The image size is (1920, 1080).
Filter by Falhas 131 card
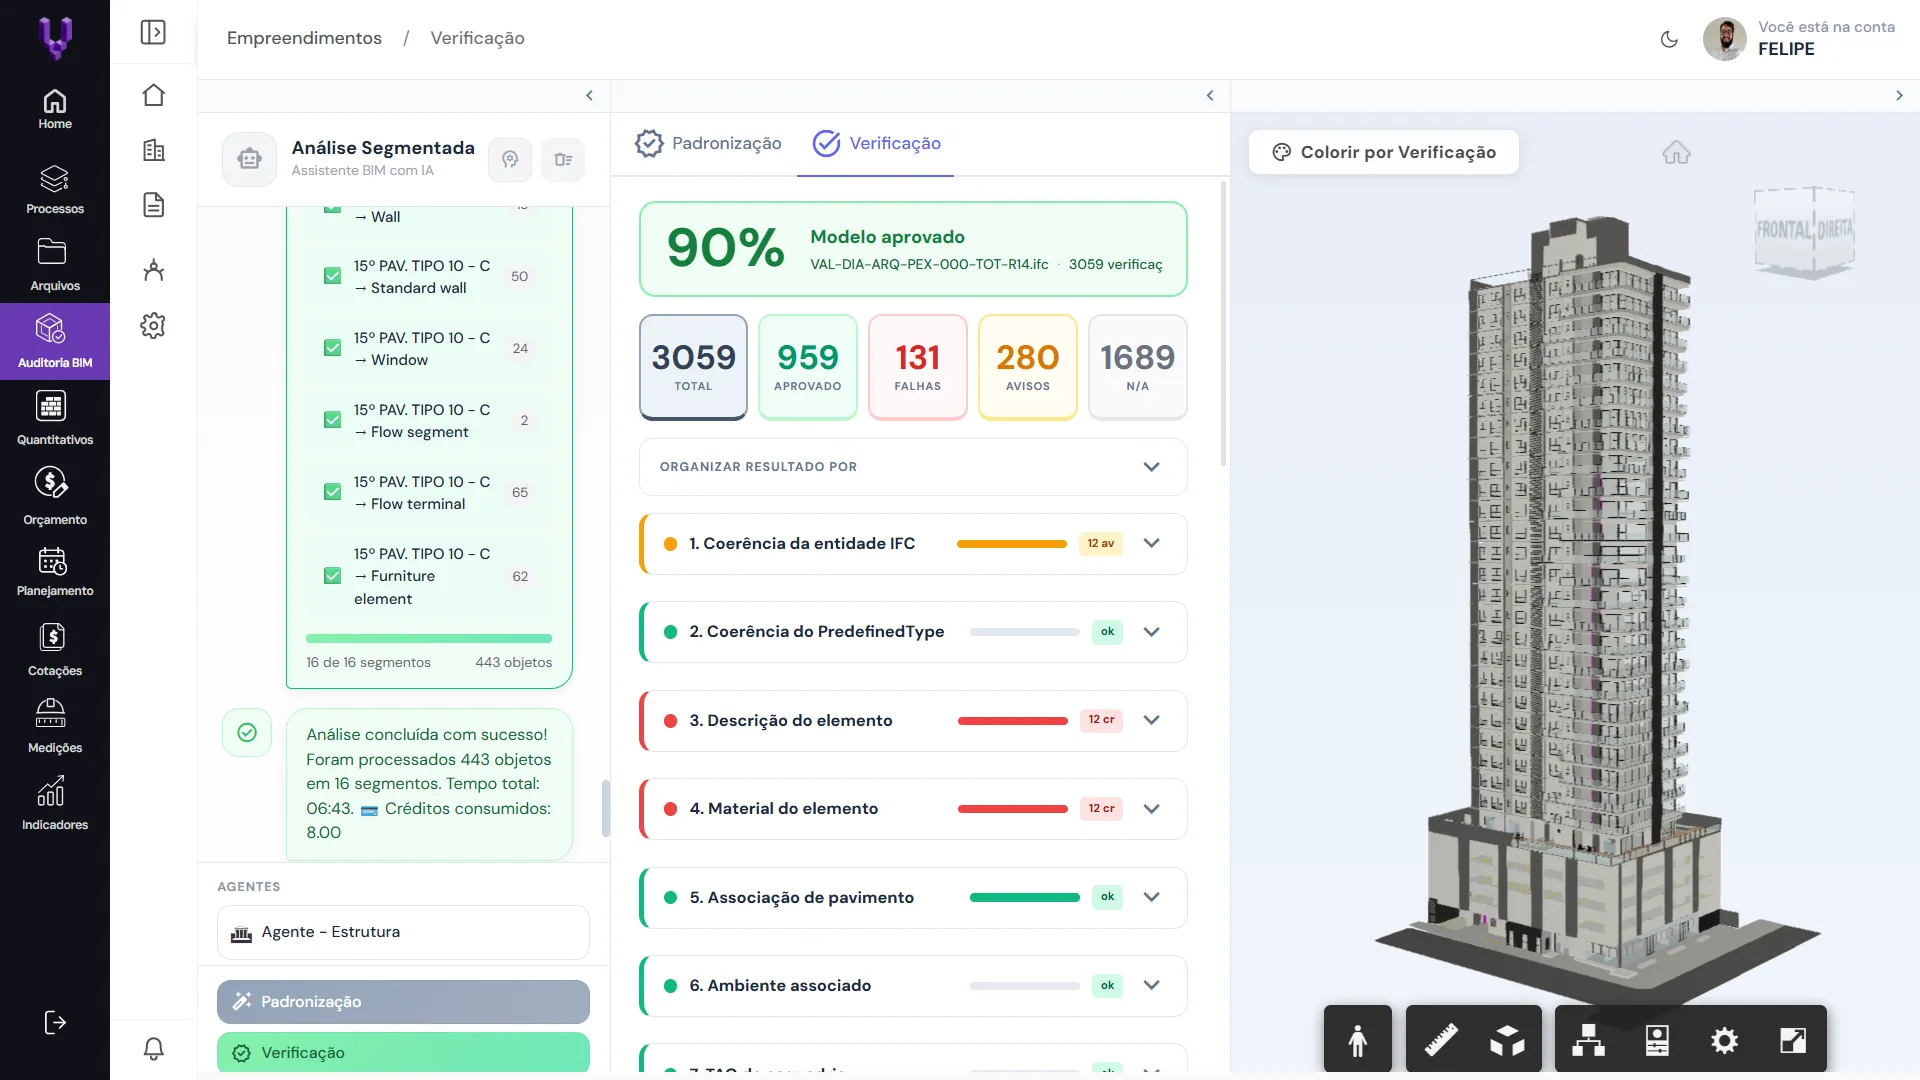918,367
